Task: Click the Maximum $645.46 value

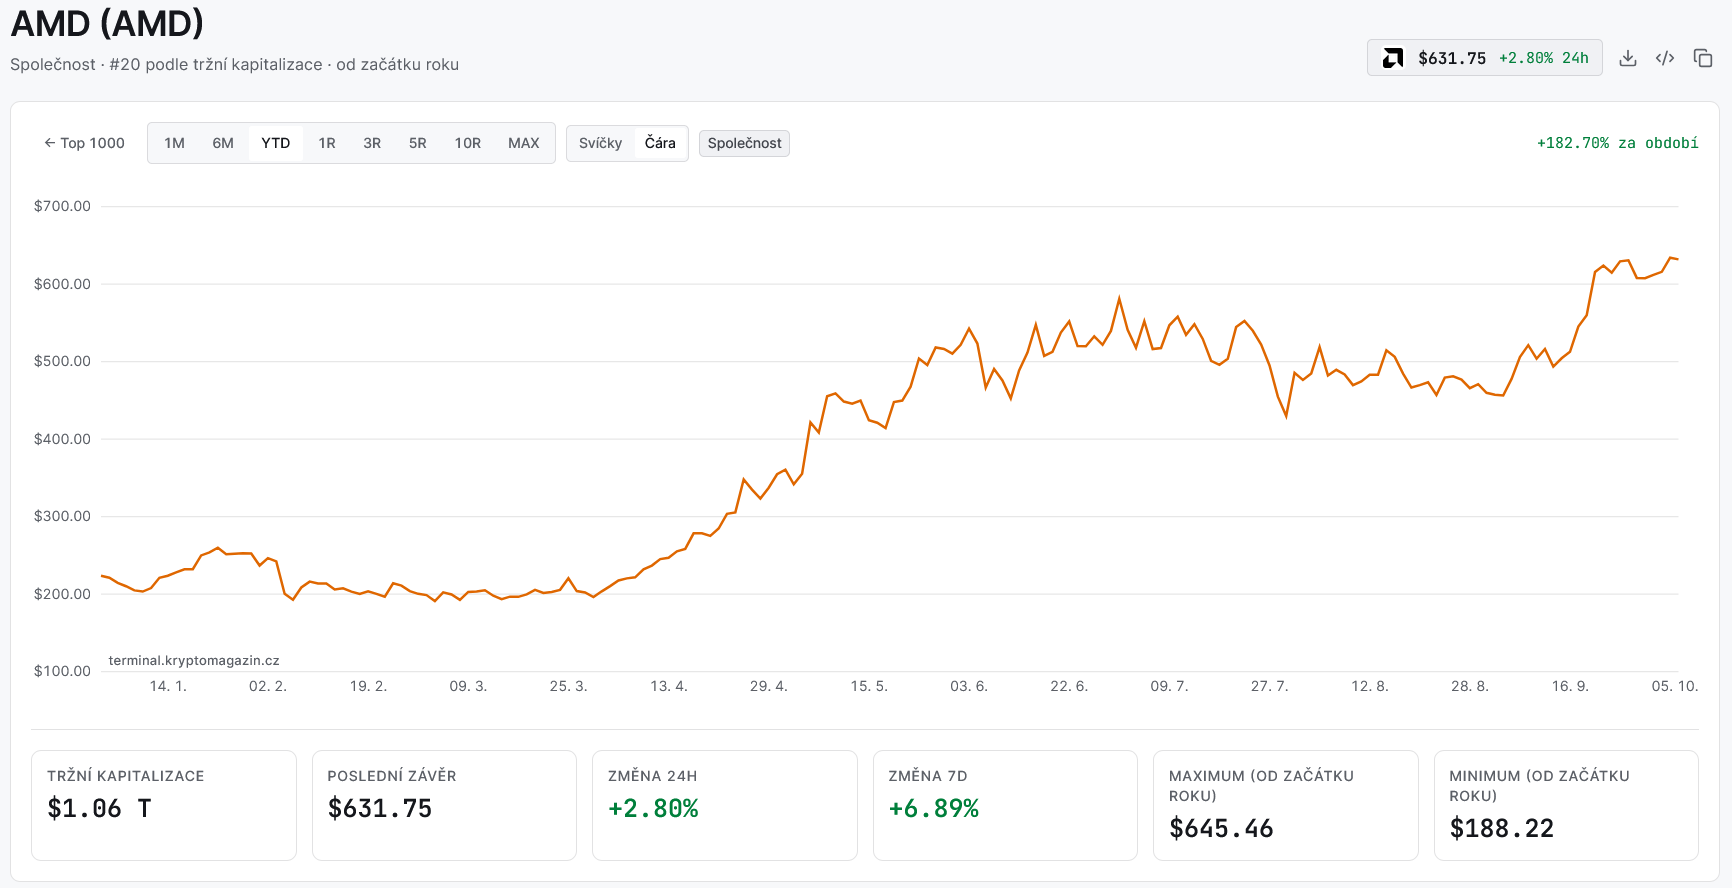Action: pyautogui.click(x=1221, y=828)
